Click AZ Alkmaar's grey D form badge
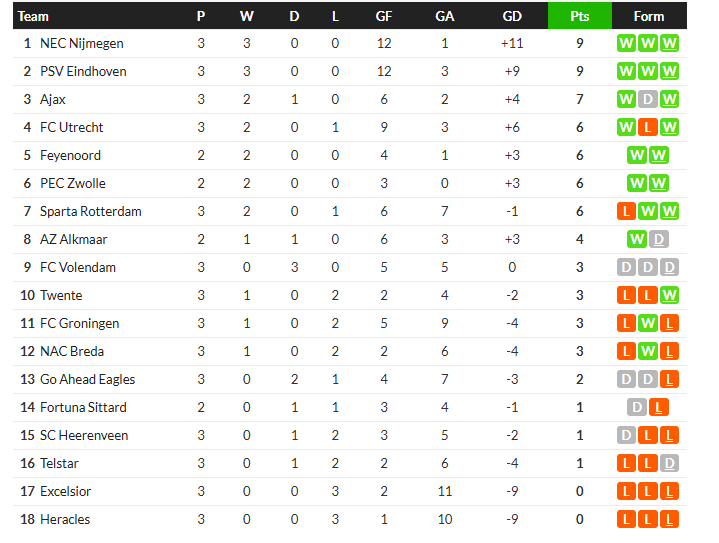 658,239
